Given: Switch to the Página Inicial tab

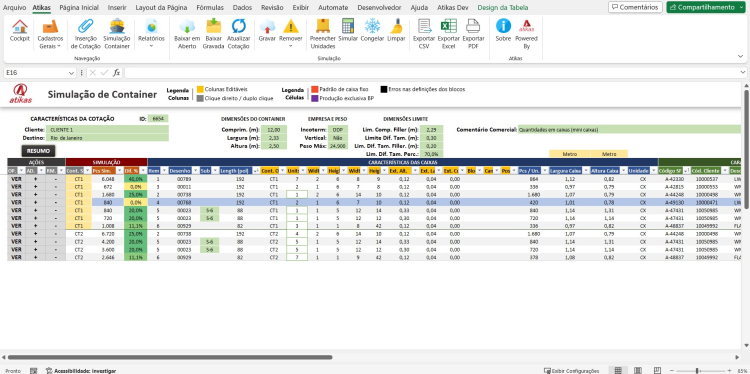Looking at the screenshot, I should click(79, 8).
